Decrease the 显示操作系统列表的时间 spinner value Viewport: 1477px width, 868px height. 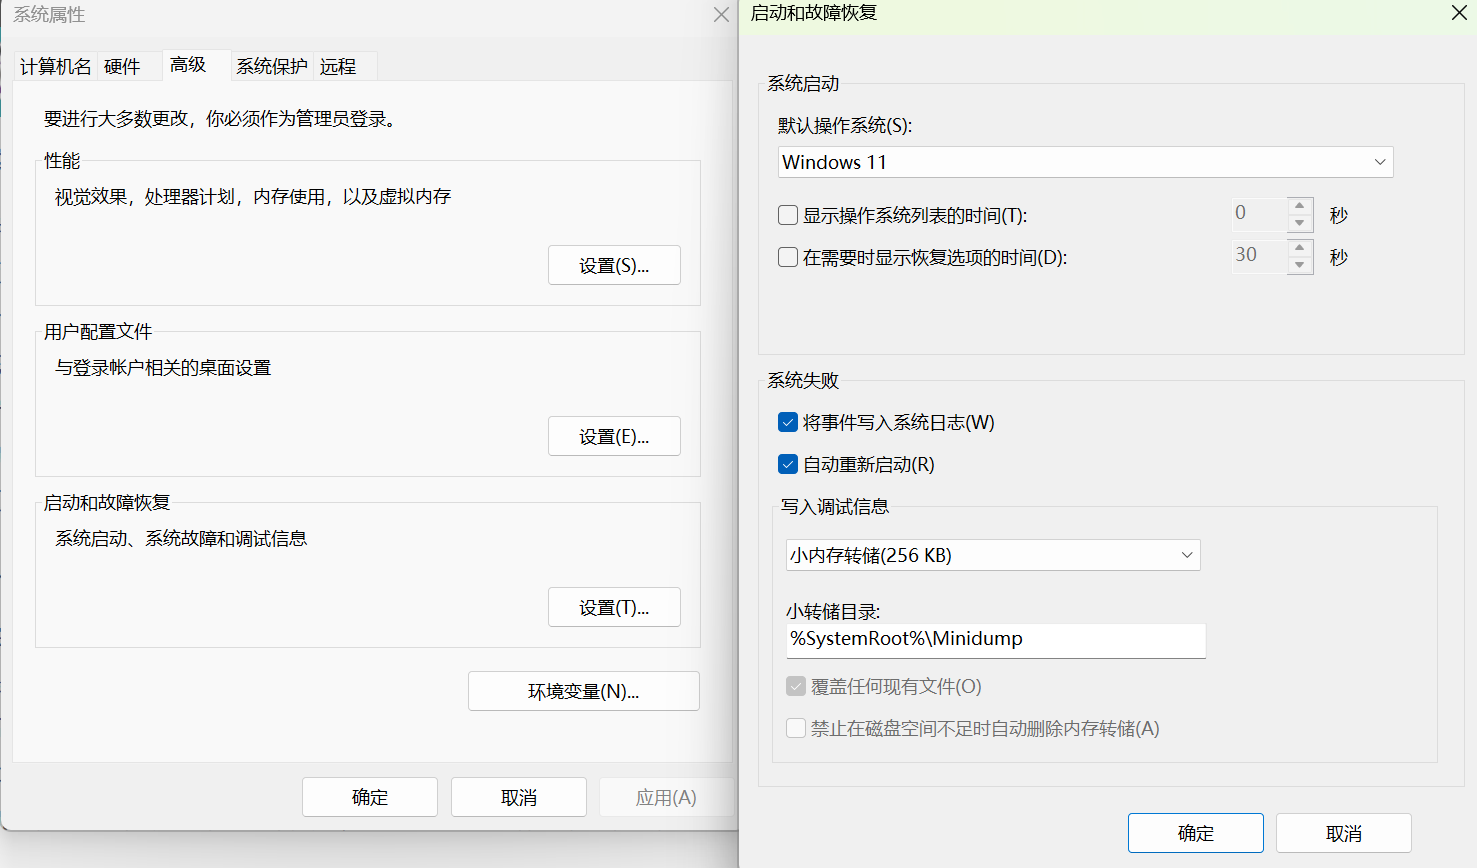pyautogui.click(x=1300, y=224)
